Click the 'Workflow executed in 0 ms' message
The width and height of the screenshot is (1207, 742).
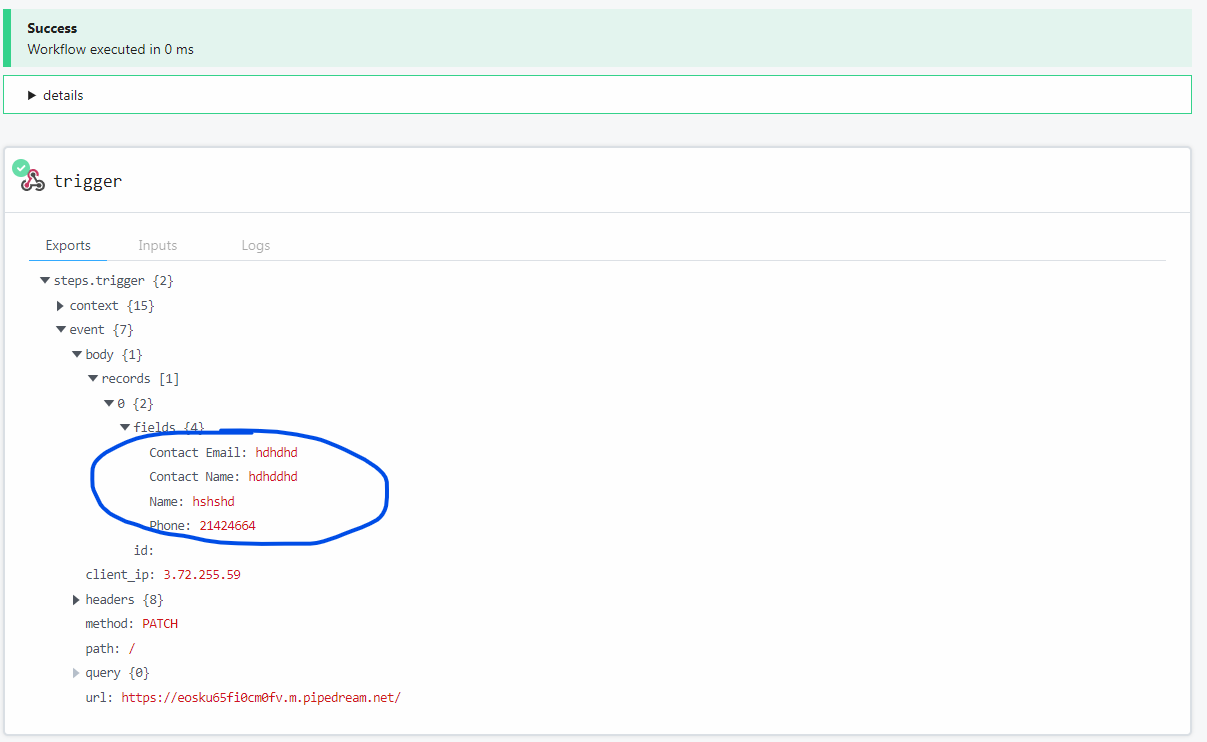point(111,49)
